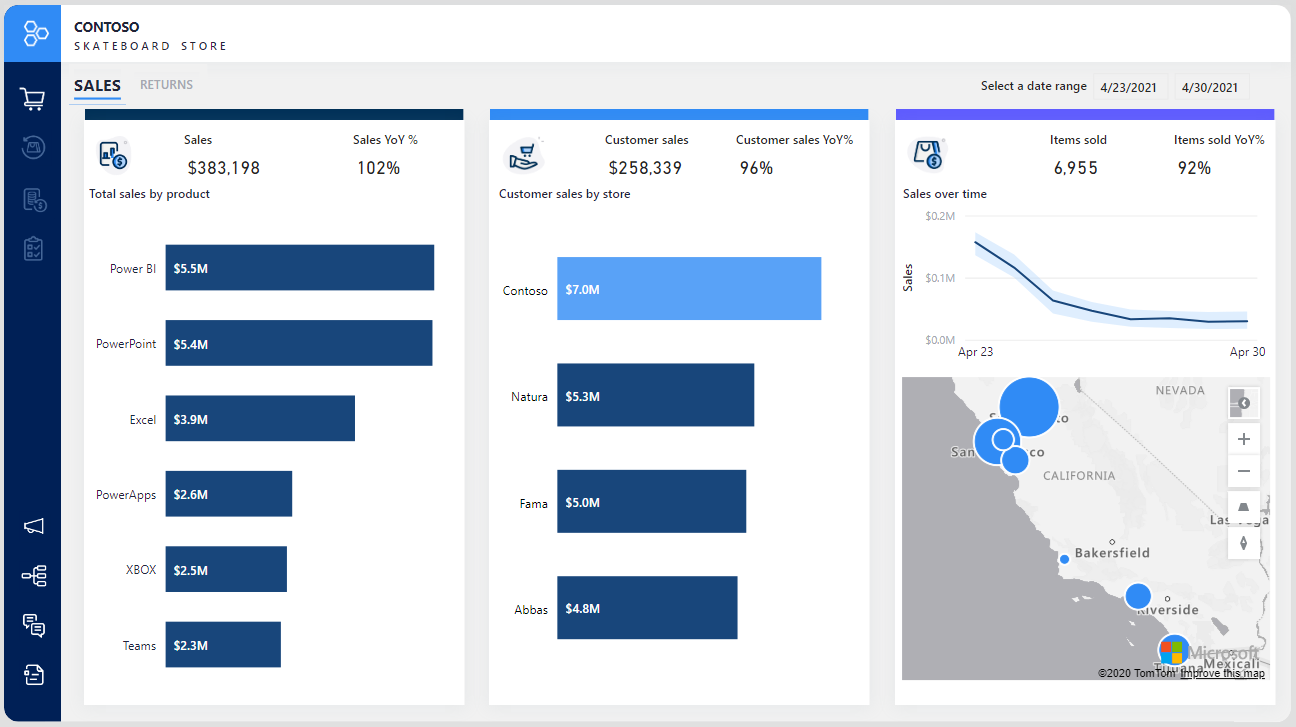Viewport: 1296px width, 727px height.
Task: Click the clipboard checklist sidebar icon
Action: tap(33, 248)
